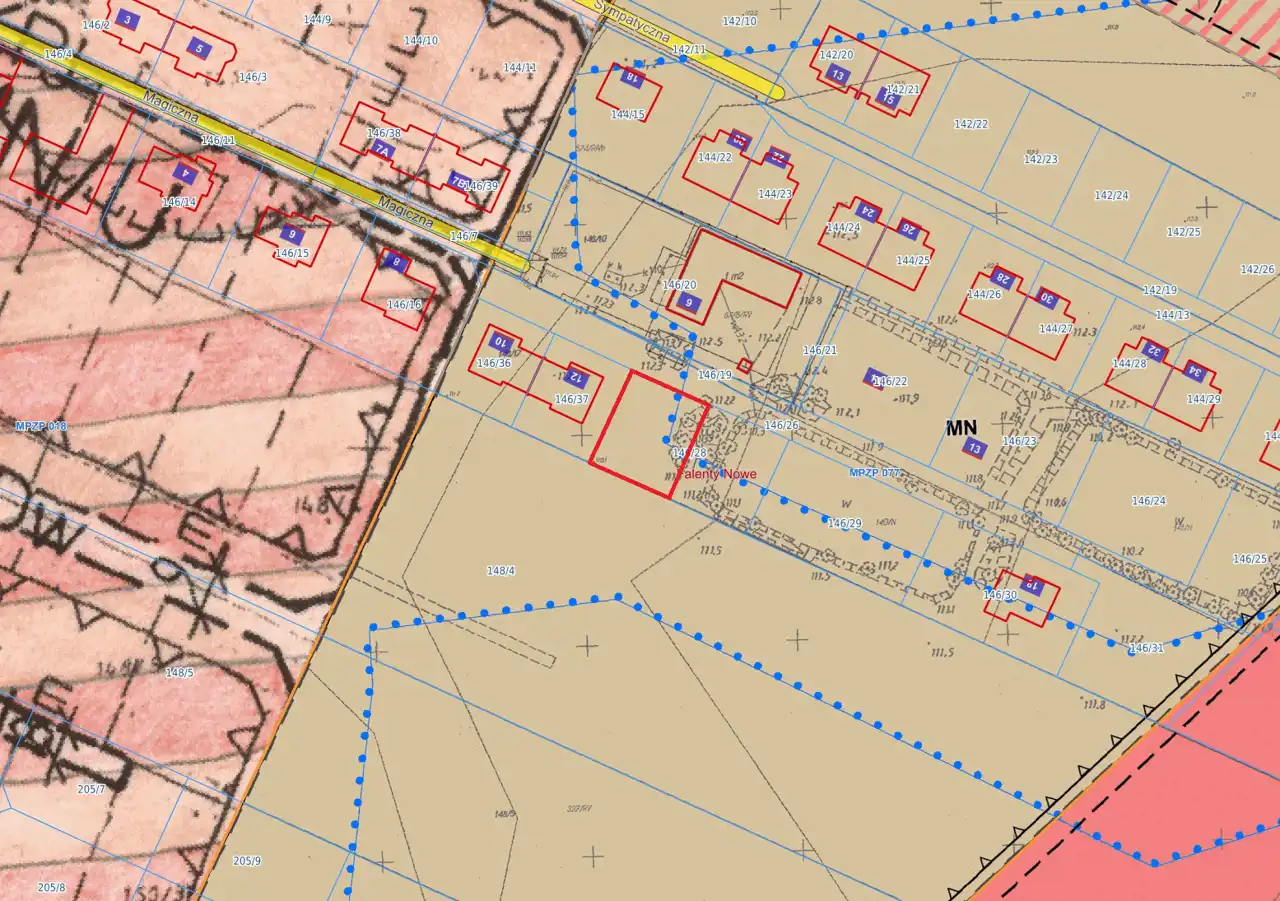Click house number marker 26
The height and width of the screenshot is (901, 1280).
click(x=908, y=228)
